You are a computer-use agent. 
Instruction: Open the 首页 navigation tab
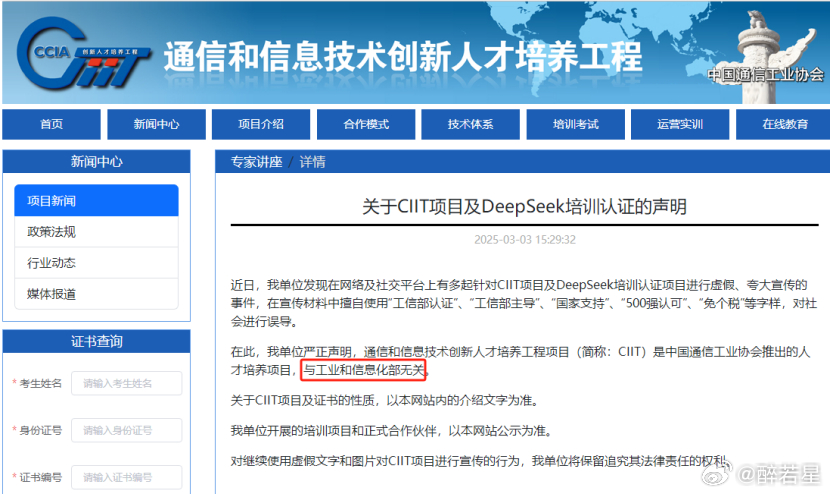(x=51, y=124)
